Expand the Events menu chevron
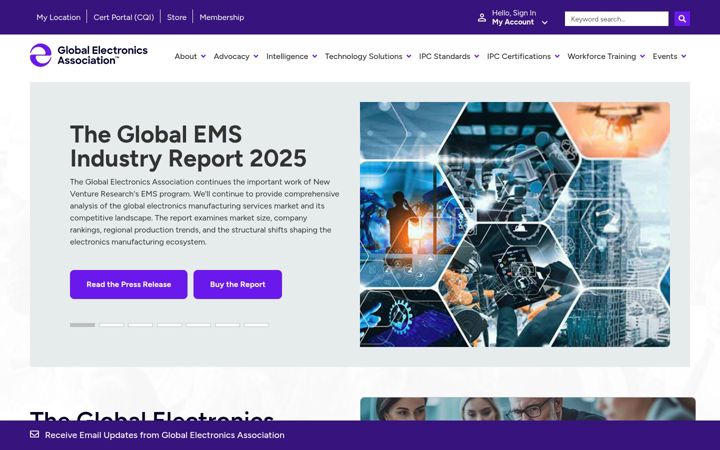This screenshot has height=450, width=720. [x=684, y=56]
